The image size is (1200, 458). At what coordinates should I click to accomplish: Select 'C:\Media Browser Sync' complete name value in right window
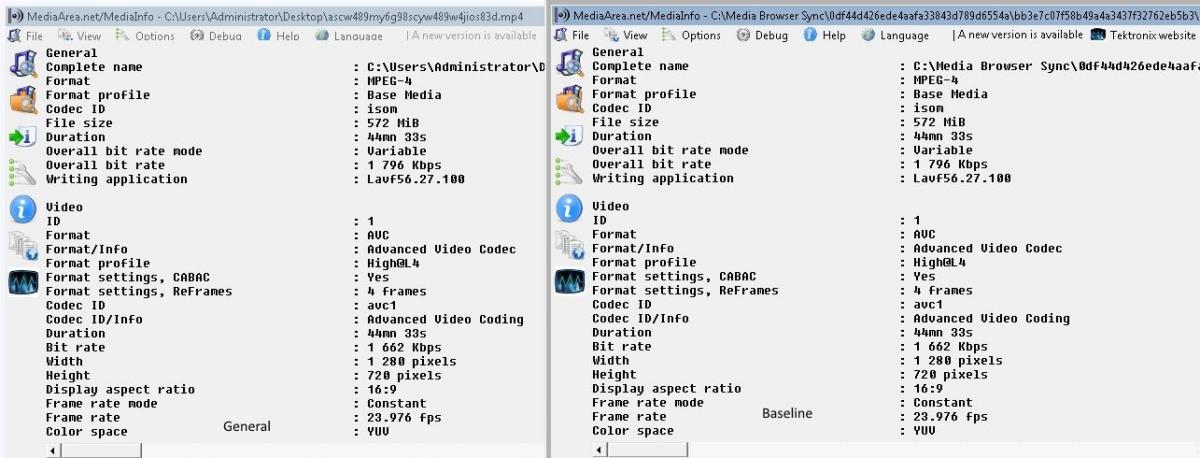pyautogui.click(x=1056, y=66)
